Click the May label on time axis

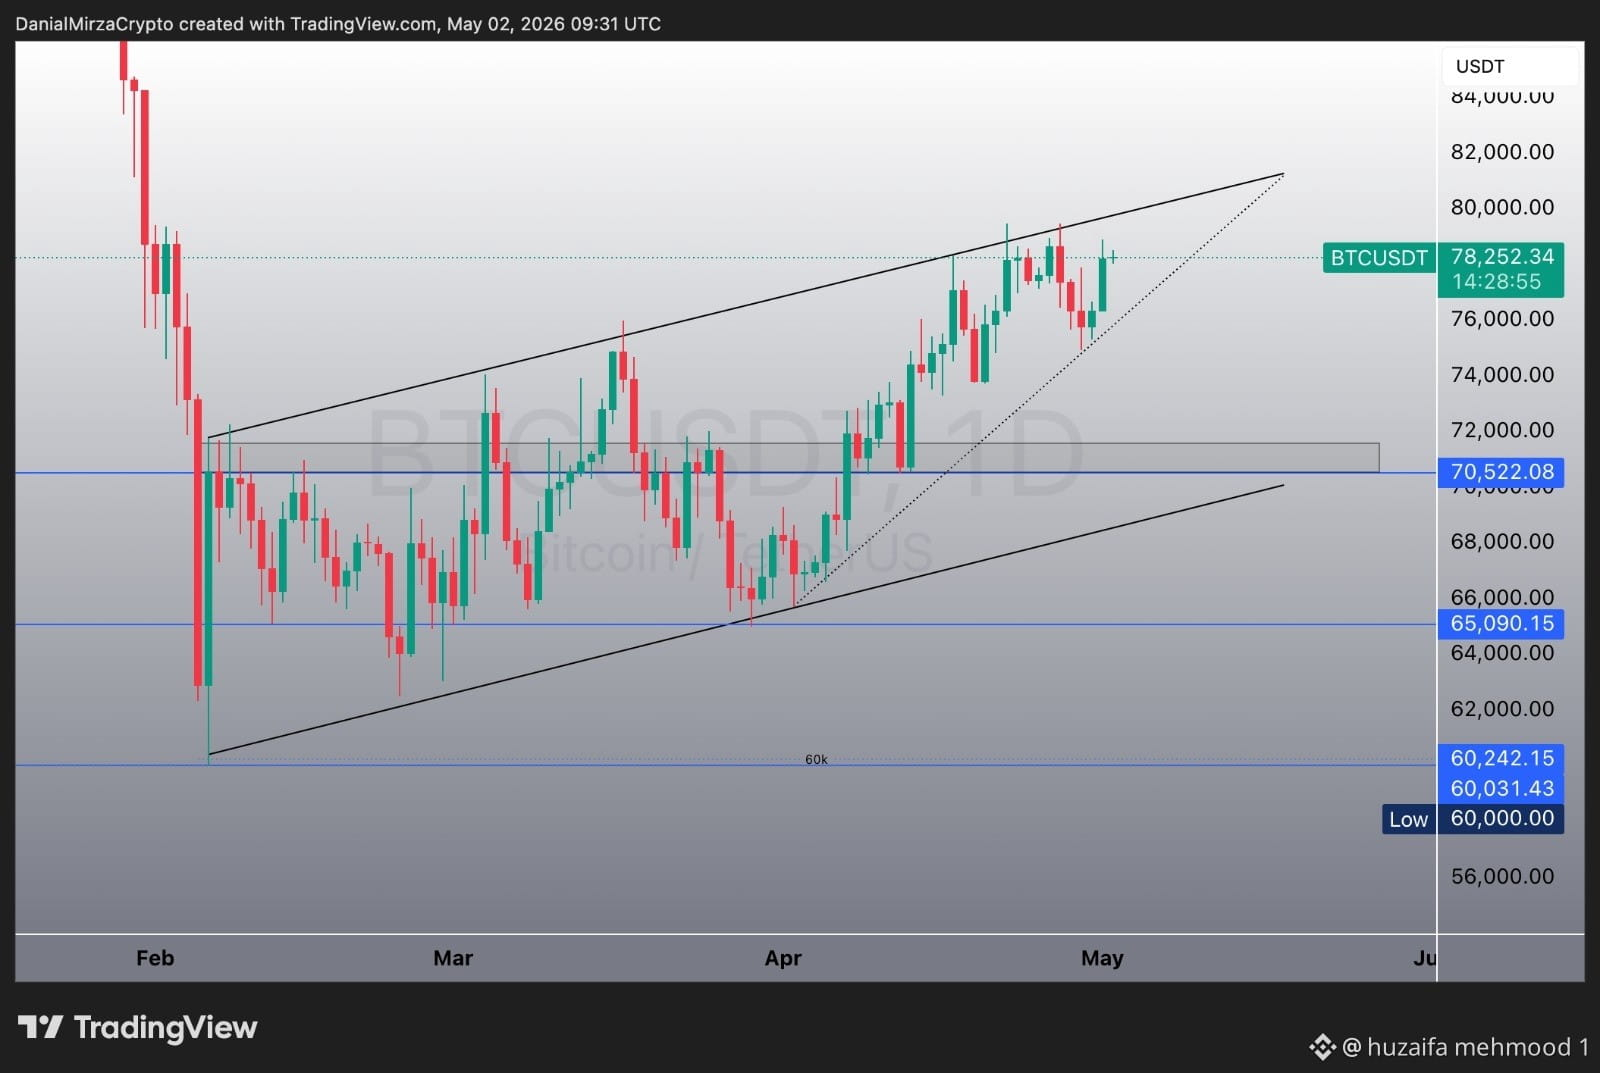[1102, 958]
